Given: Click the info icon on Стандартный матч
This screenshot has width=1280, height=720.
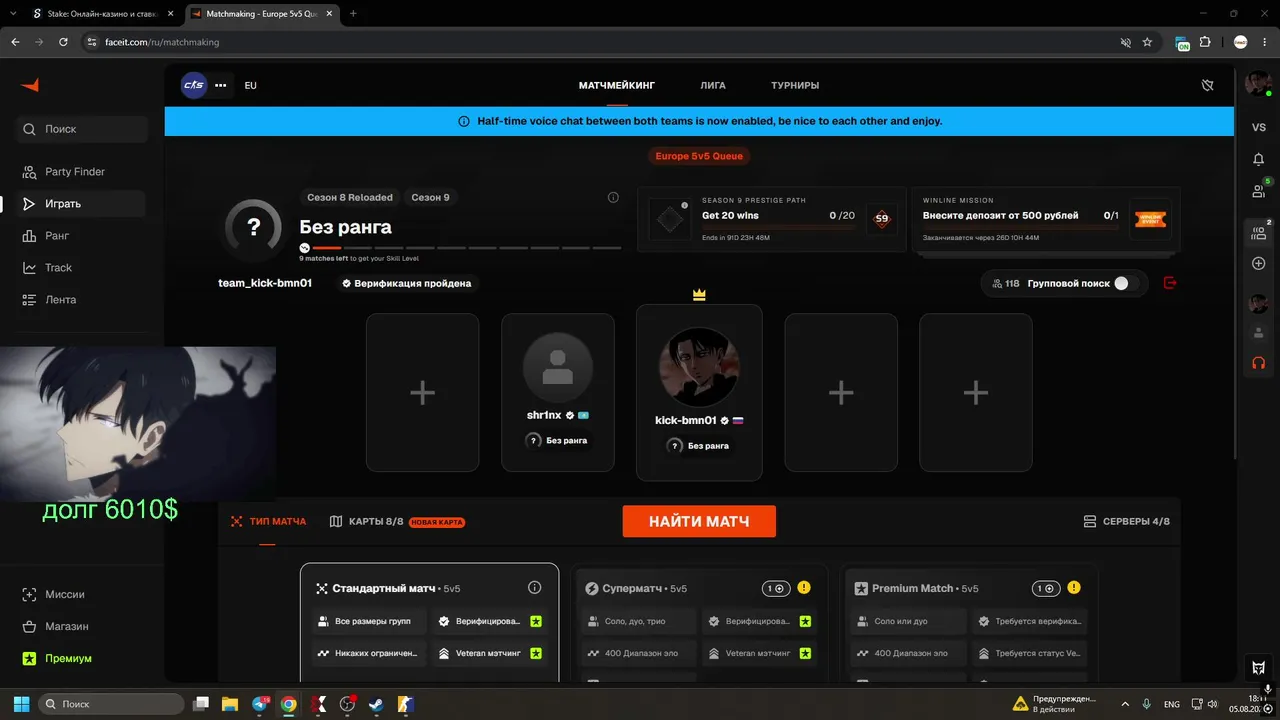Looking at the screenshot, I should pyautogui.click(x=534, y=588).
